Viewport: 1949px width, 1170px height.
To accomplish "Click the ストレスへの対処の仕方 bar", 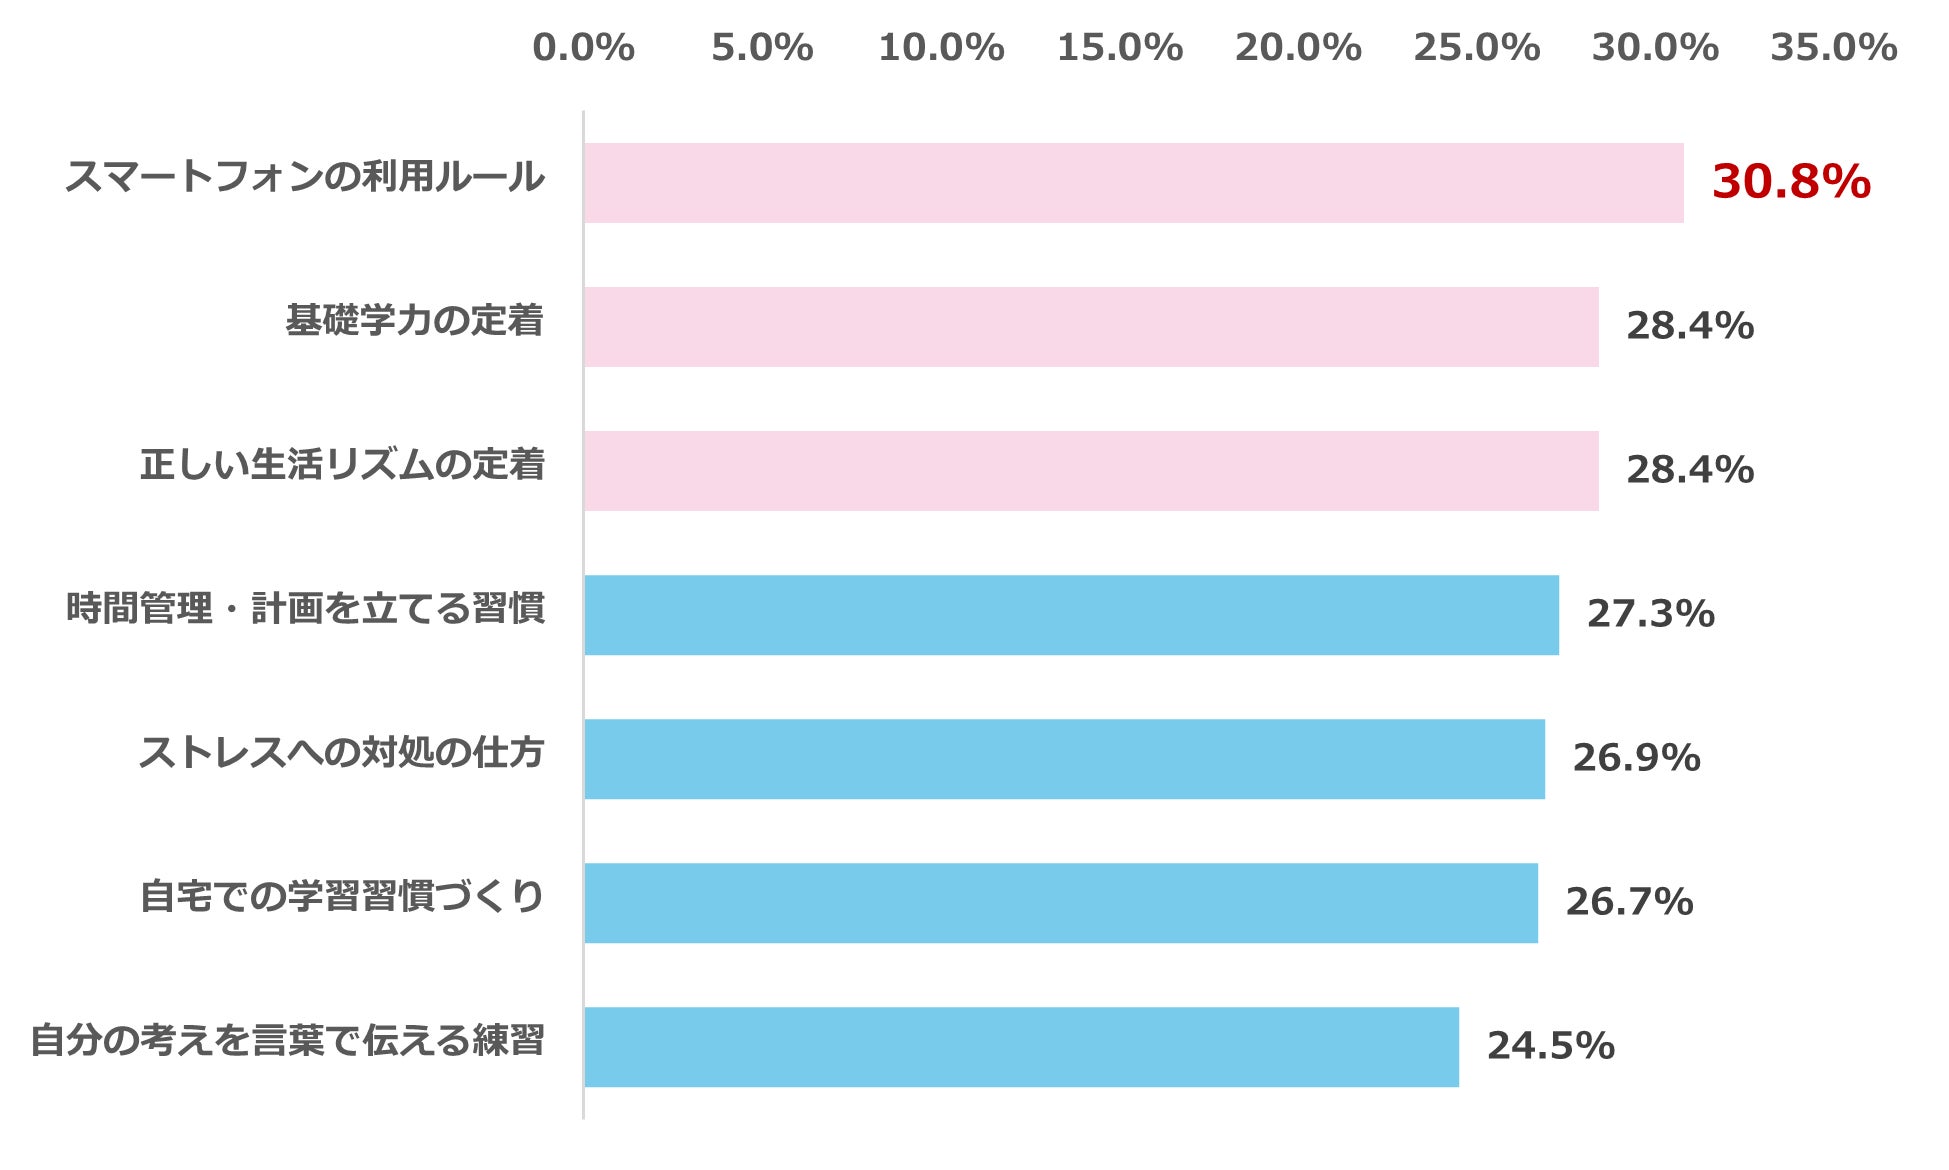I will [1065, 759].
